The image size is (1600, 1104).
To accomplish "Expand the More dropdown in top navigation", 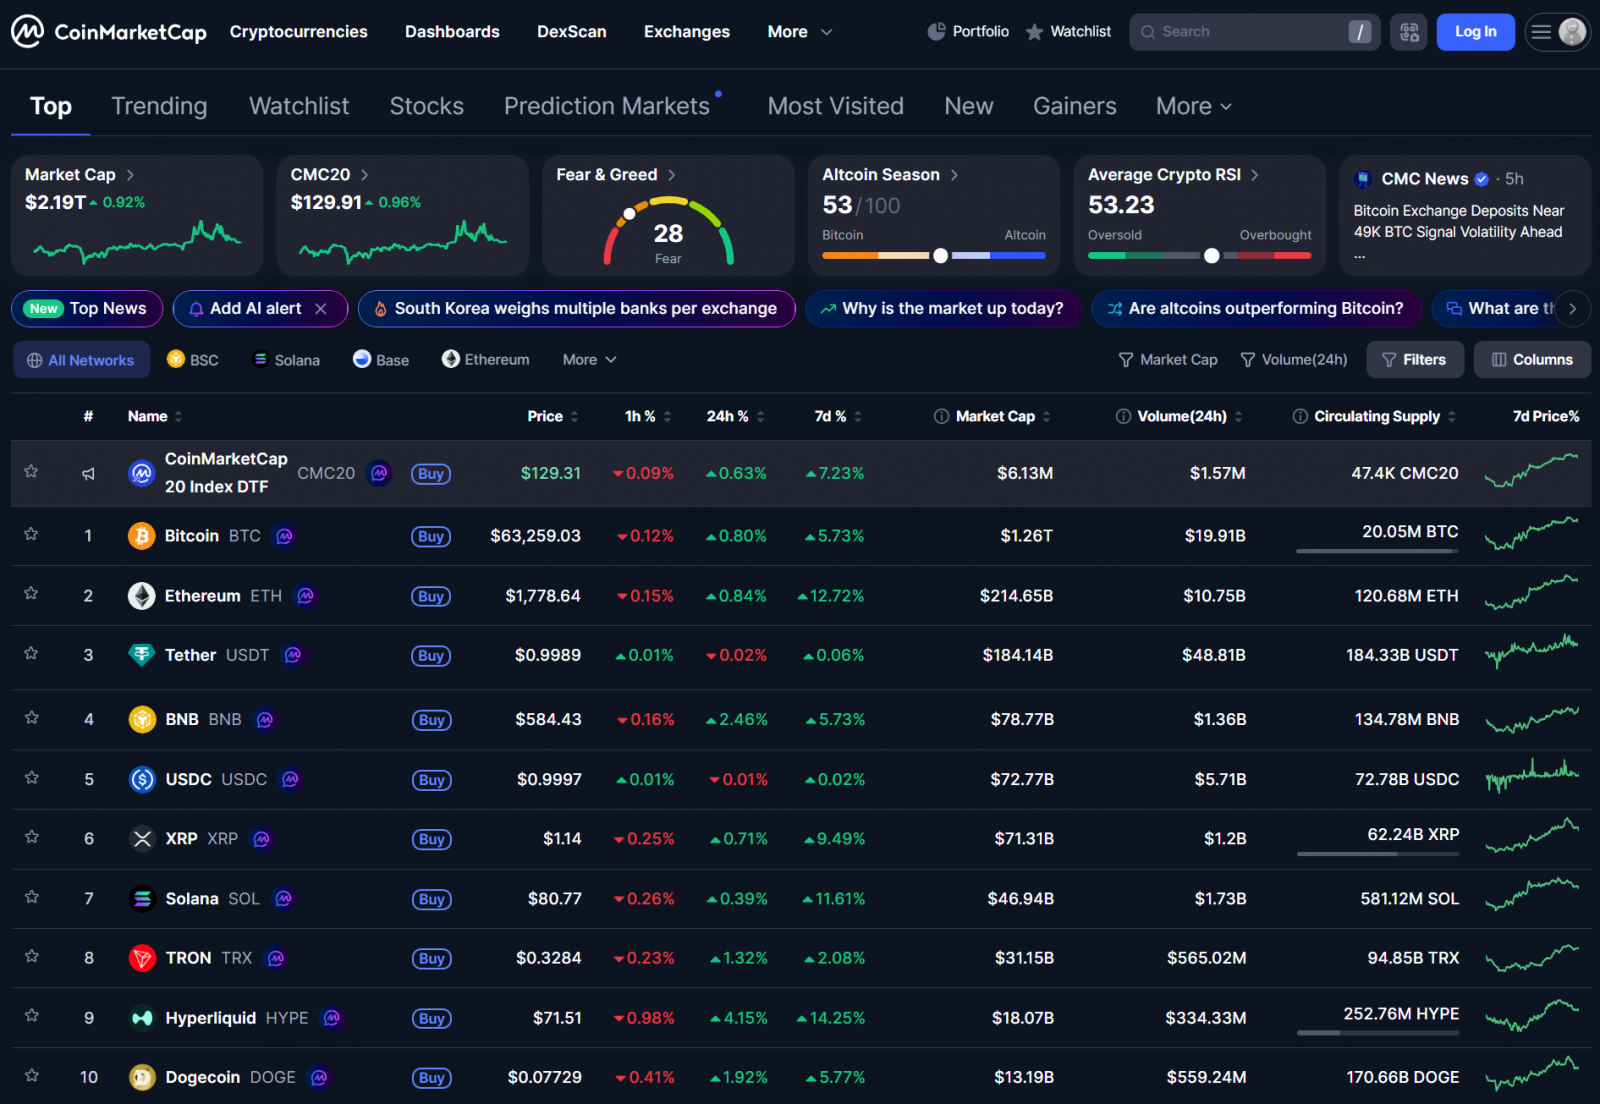I will click(x=799, y=32).
